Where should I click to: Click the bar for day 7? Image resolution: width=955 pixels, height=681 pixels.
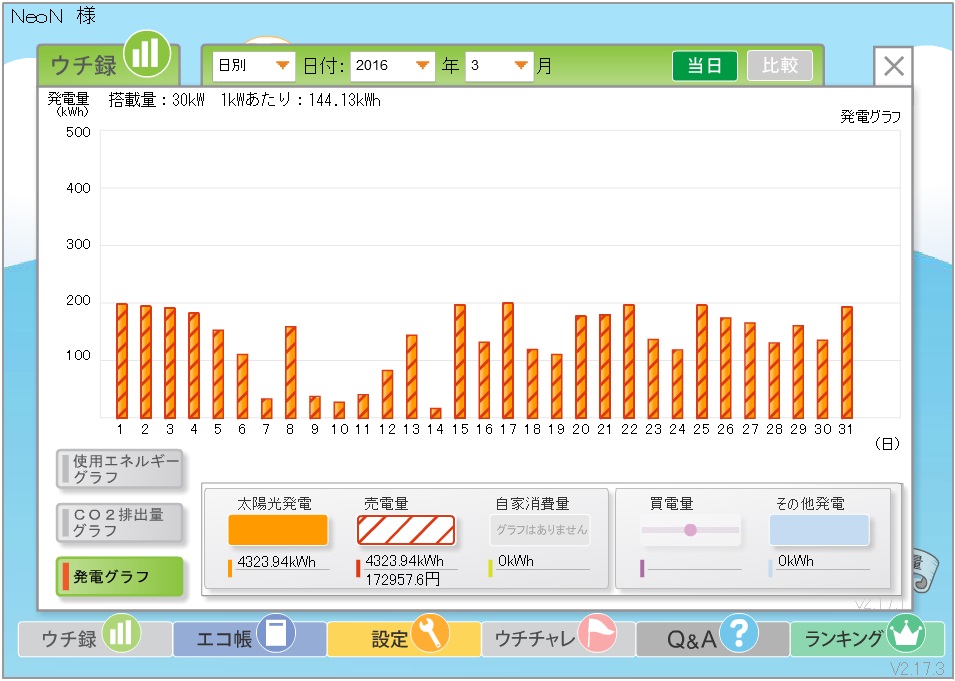(x=267, y=408)
